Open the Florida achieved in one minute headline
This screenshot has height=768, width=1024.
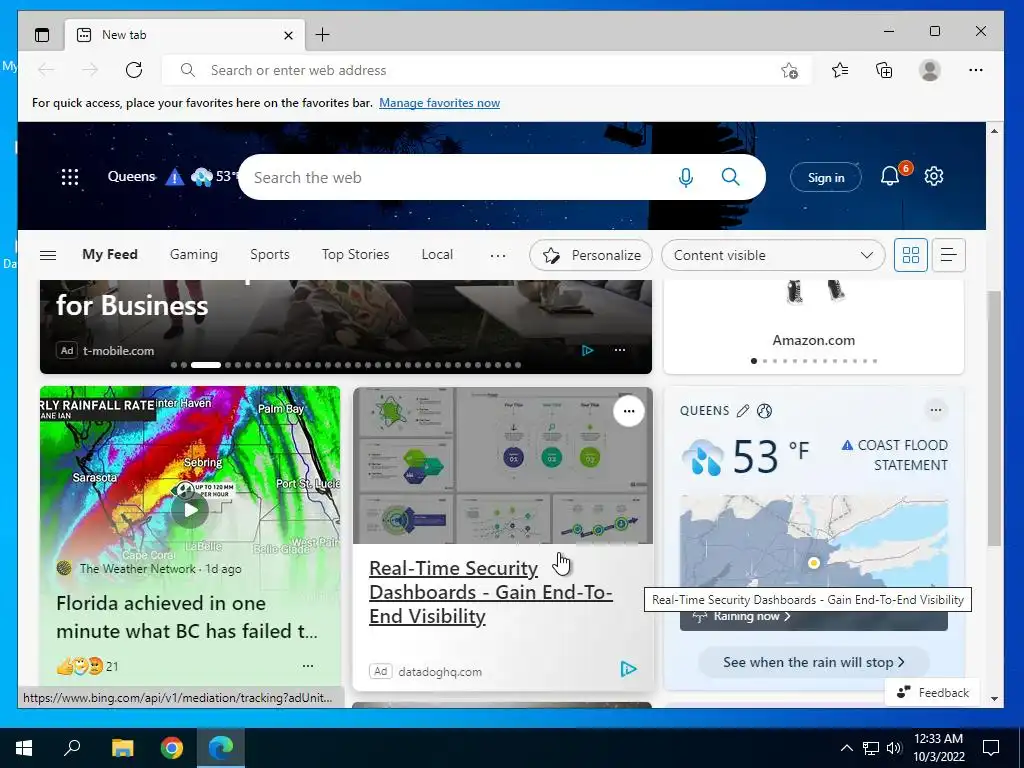pos(187,617)
